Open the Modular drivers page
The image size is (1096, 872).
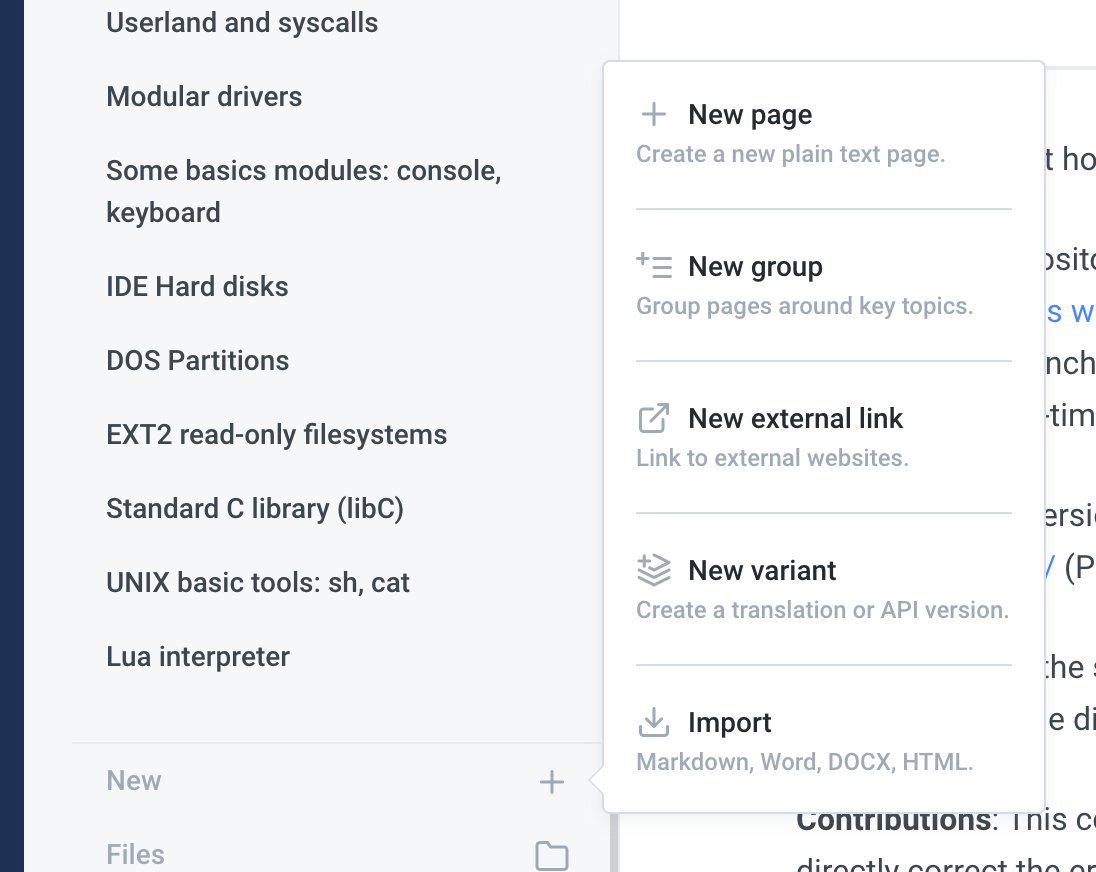tap(204, 96)
